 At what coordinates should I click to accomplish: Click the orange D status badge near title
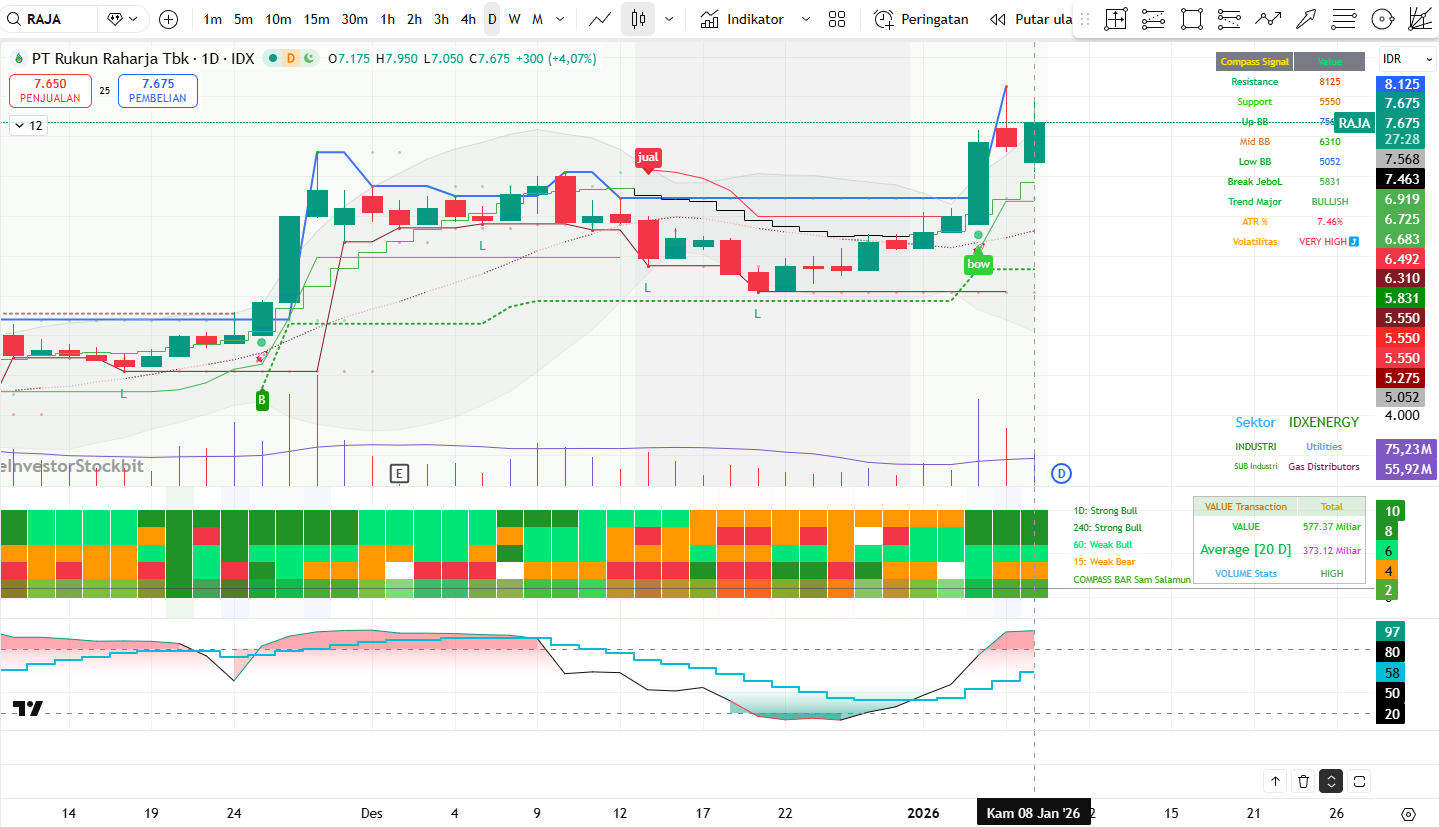click(x=291, y=59)
